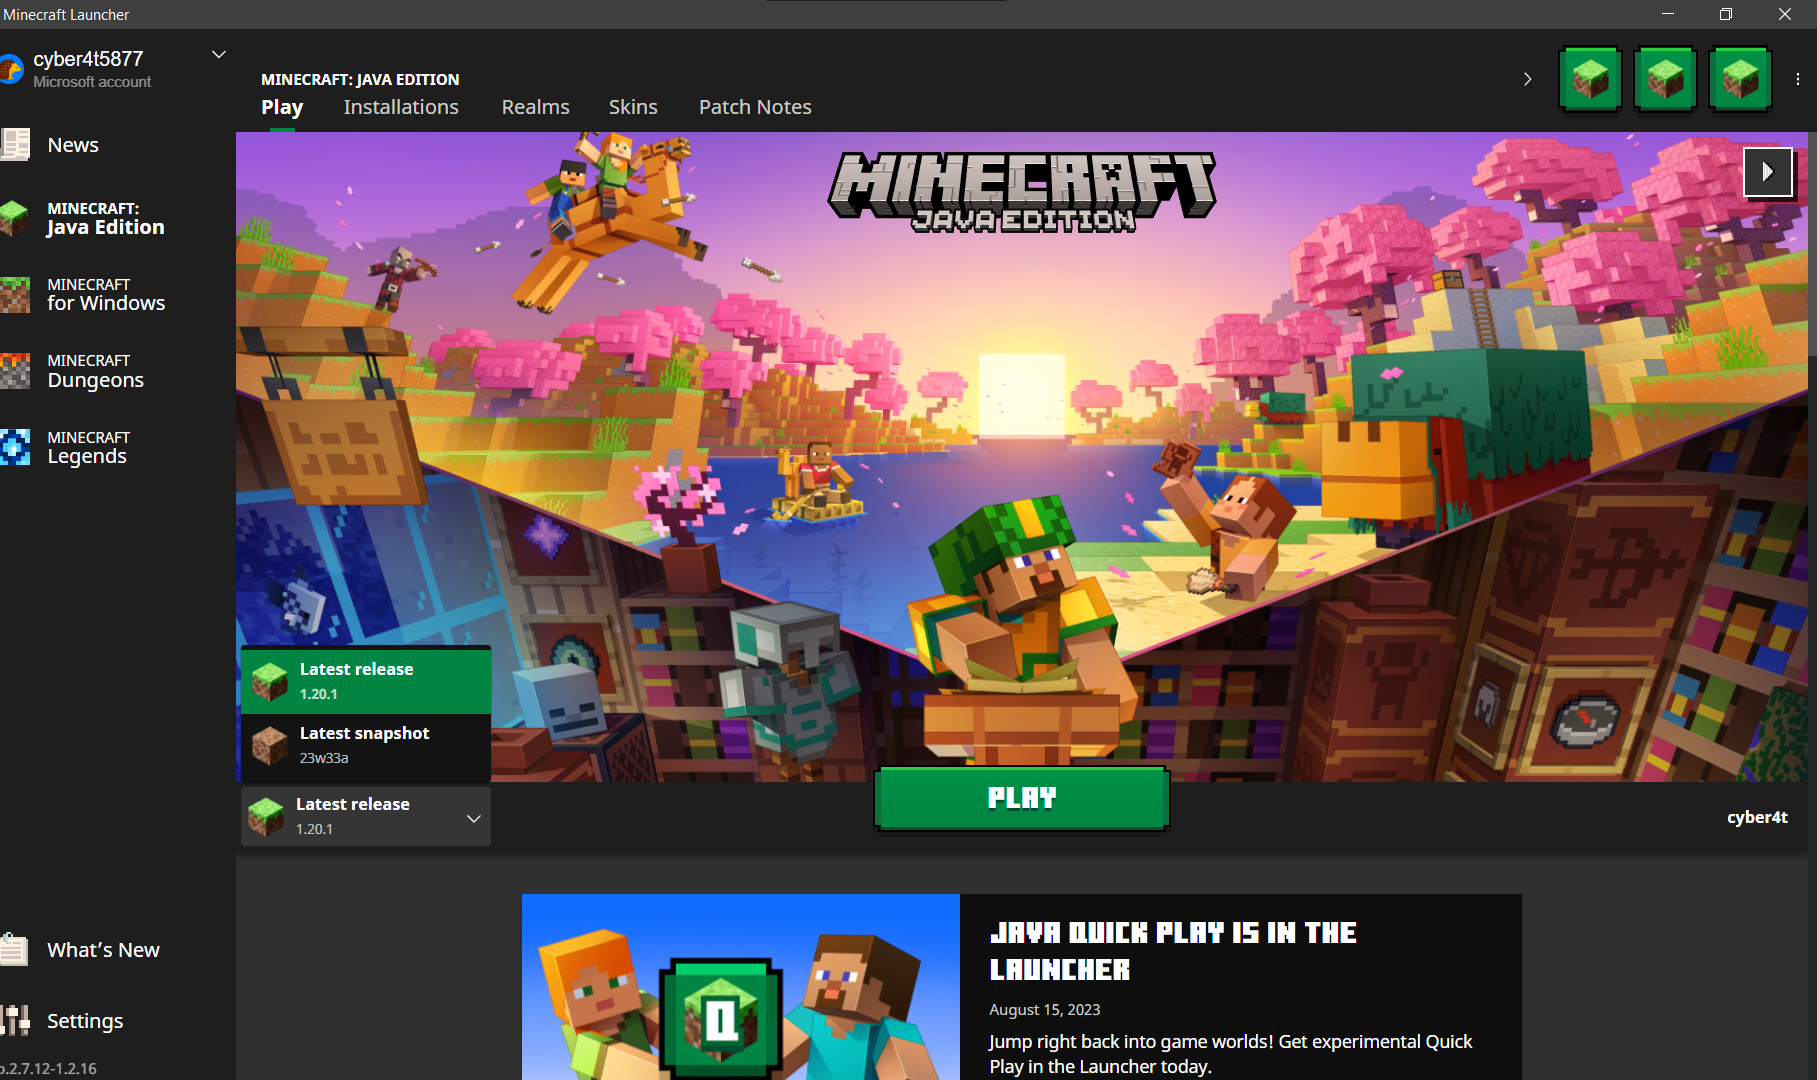Image resolution: width=1817 pixels, height=1080 pixels.
Task: Choose Latest snapshot 23w33a from the list
Action: click(x=366, y=745)
